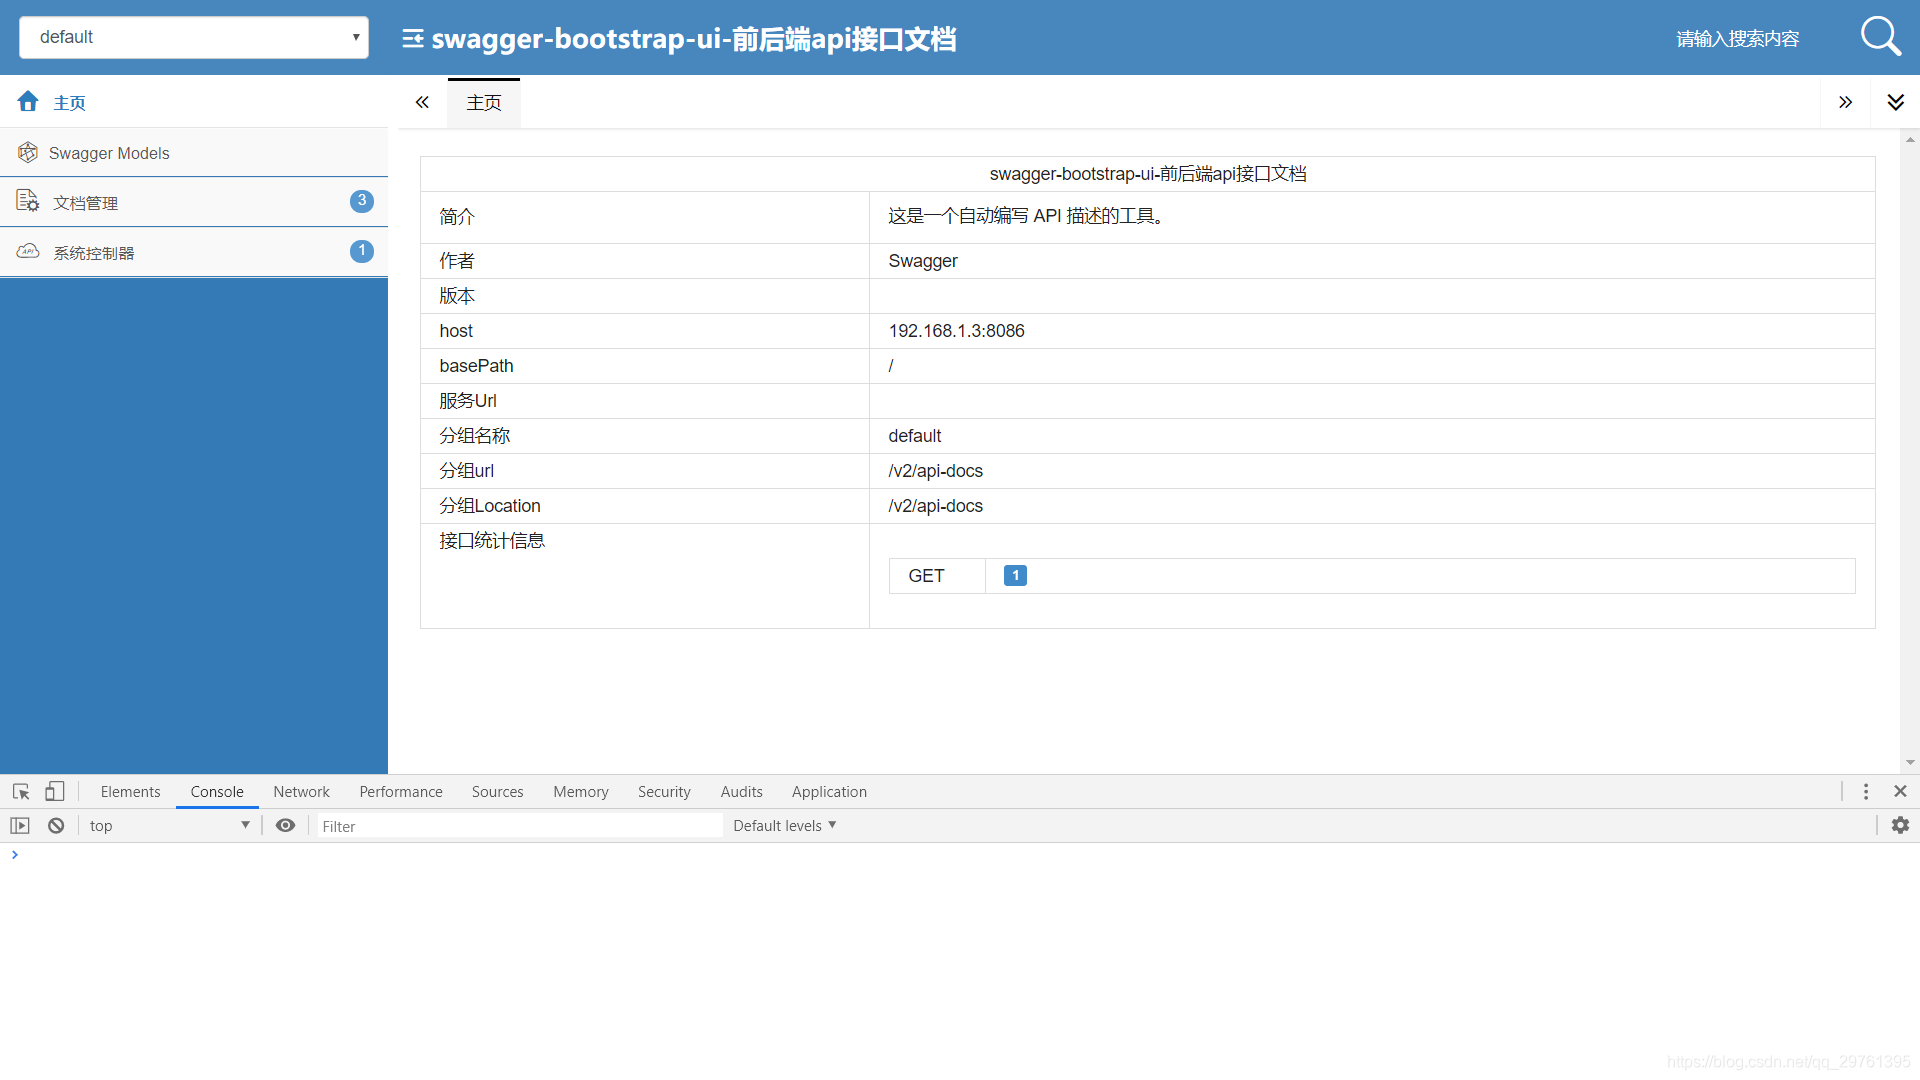Open Swagger Models in the sidebar

194,152
